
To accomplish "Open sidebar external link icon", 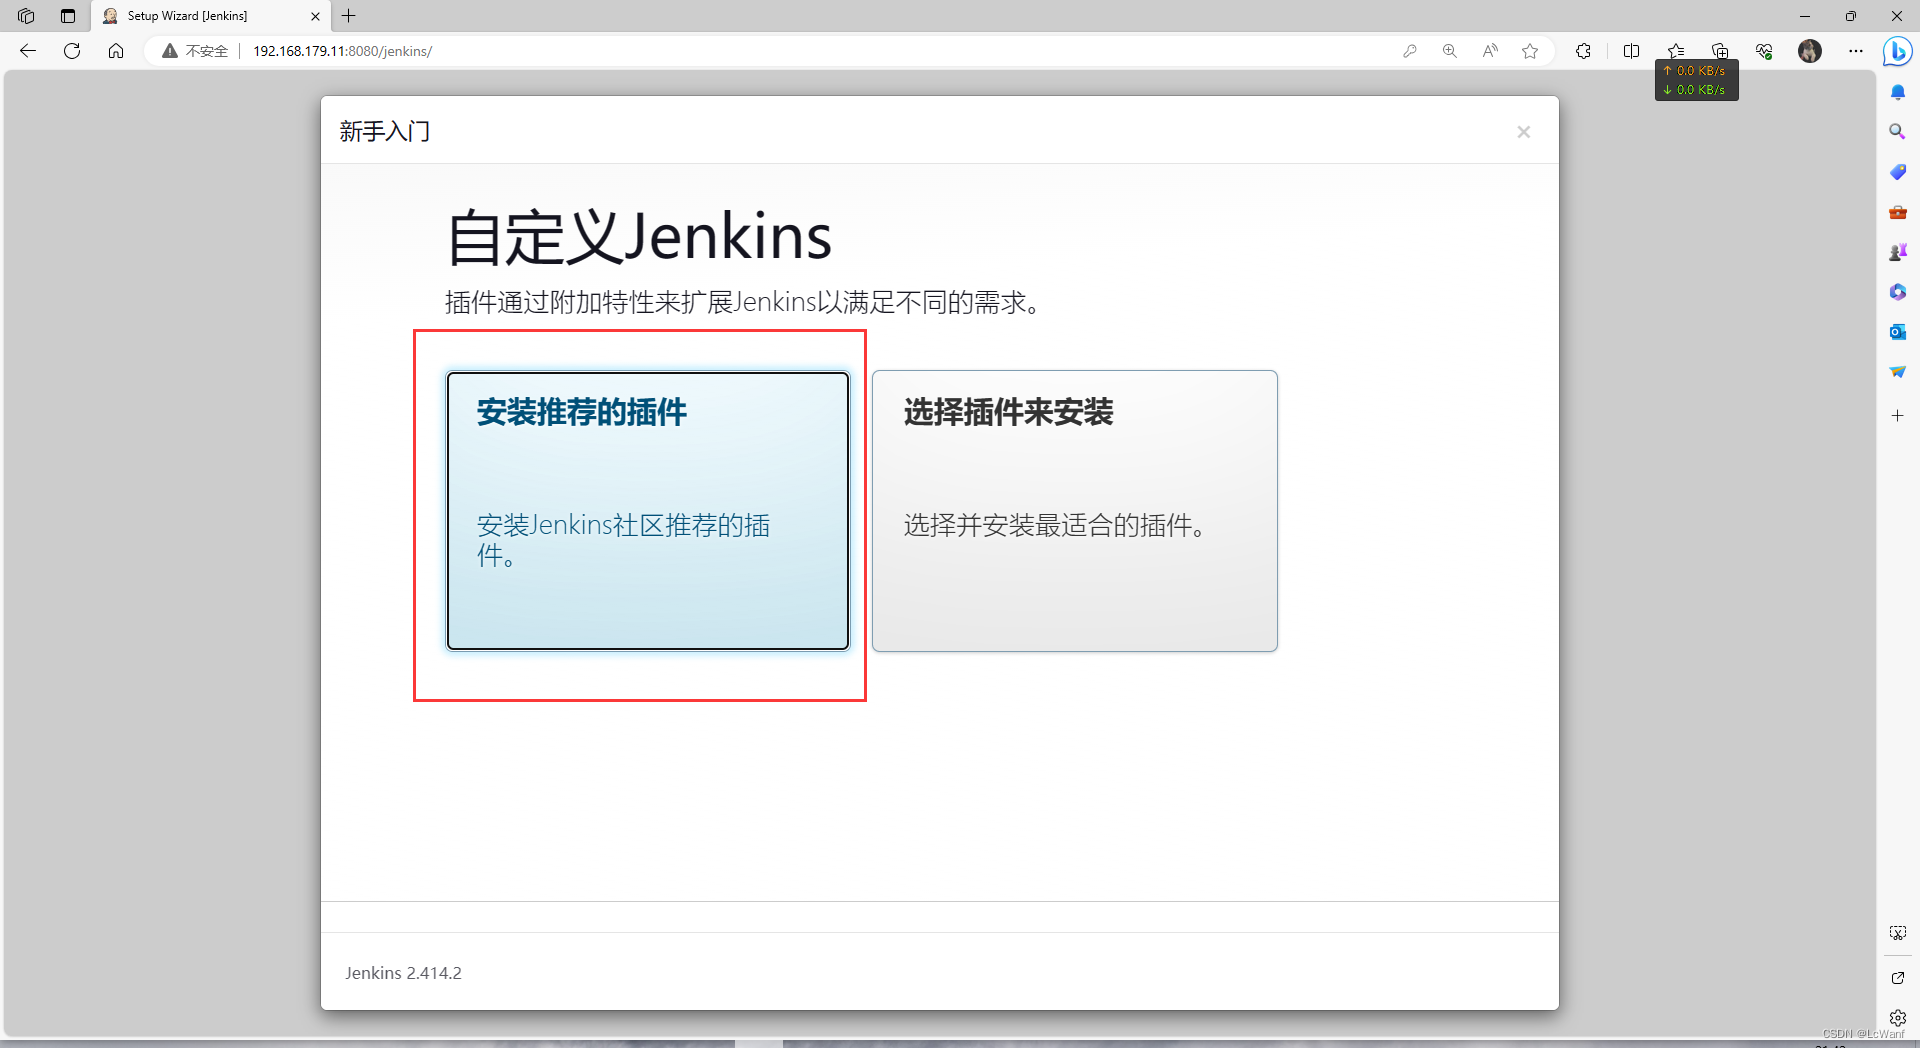I will click(x=1898, y=978).
